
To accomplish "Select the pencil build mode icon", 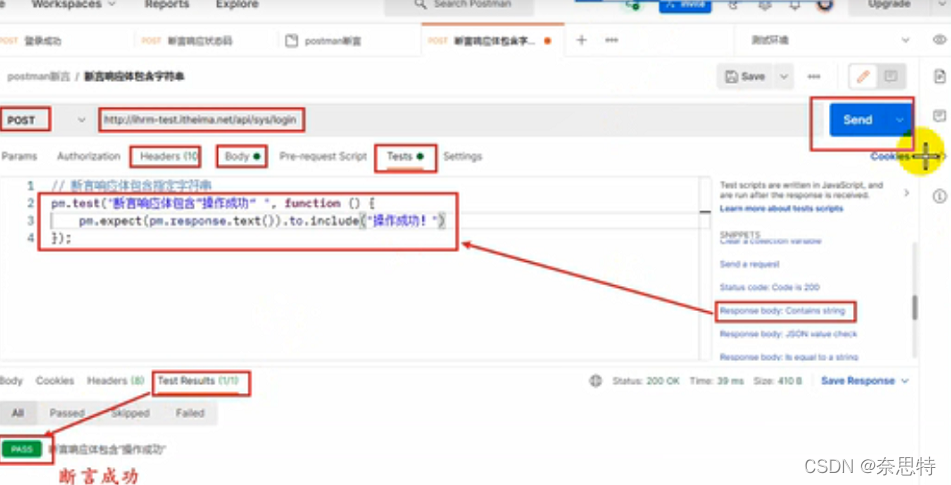I will click(x=863, y=76).
